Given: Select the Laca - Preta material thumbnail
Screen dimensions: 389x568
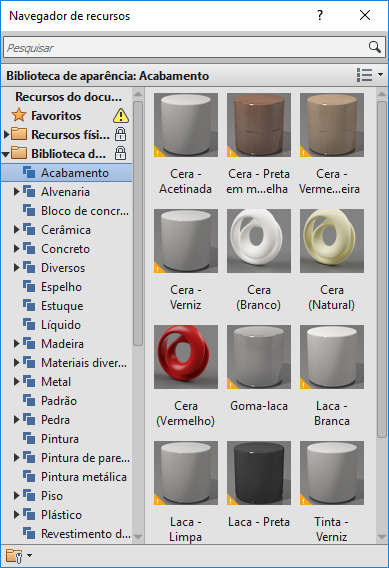Looking at the screenshot, I should tap(259, 473).
